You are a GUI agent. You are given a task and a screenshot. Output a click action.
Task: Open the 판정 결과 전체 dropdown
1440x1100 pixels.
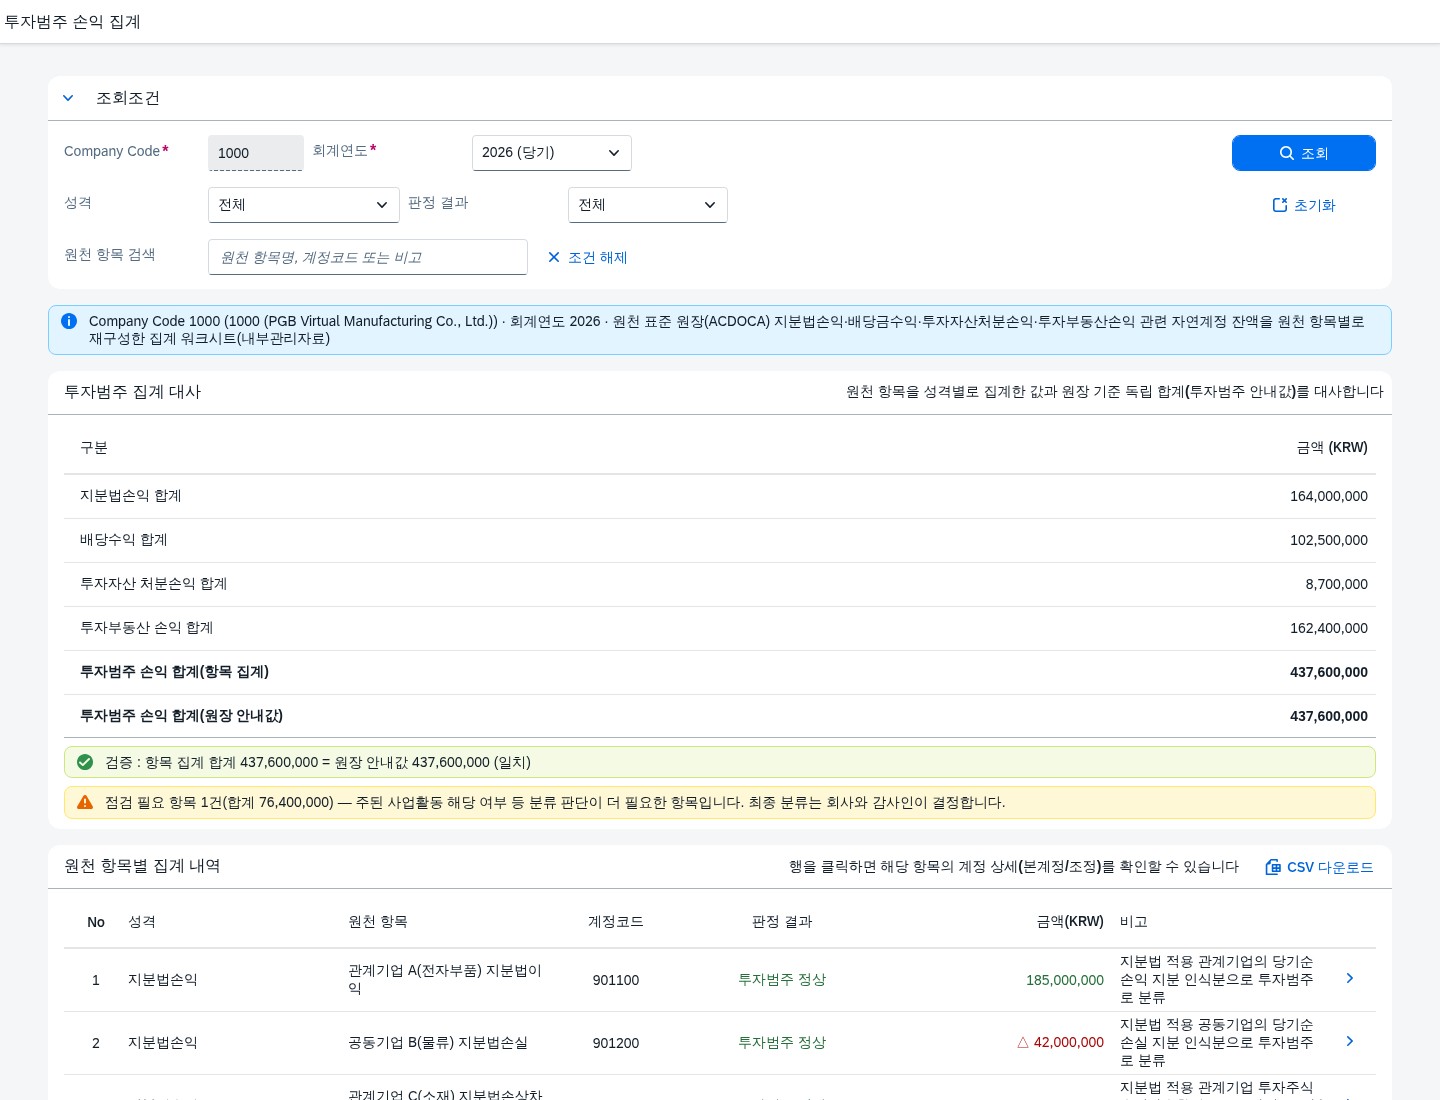(648, 205)
